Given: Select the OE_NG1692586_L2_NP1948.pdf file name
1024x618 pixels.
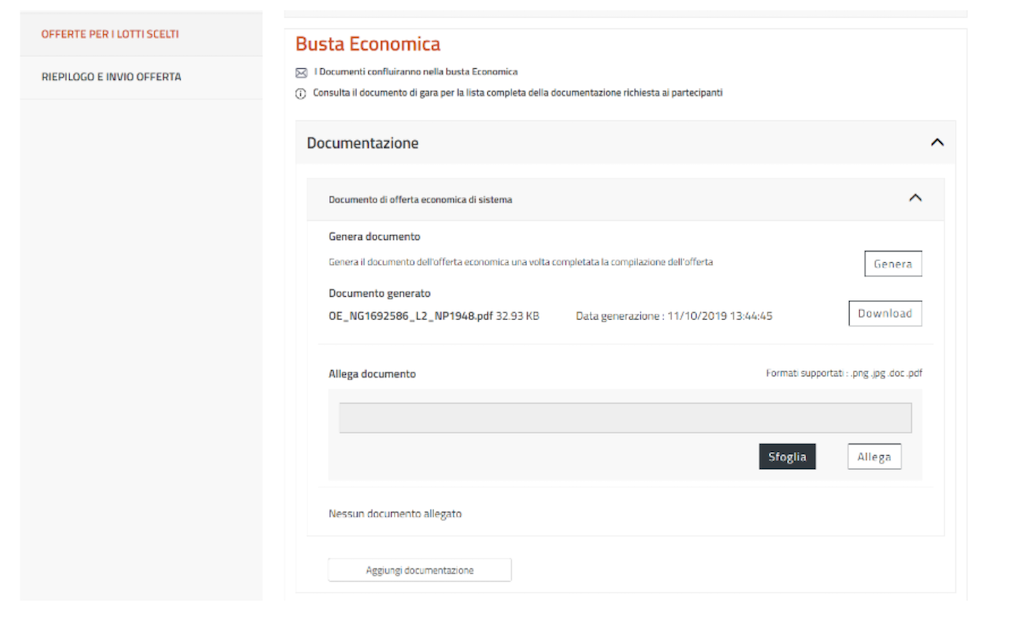Looking at the screenshot, I should tap(410, 316).
